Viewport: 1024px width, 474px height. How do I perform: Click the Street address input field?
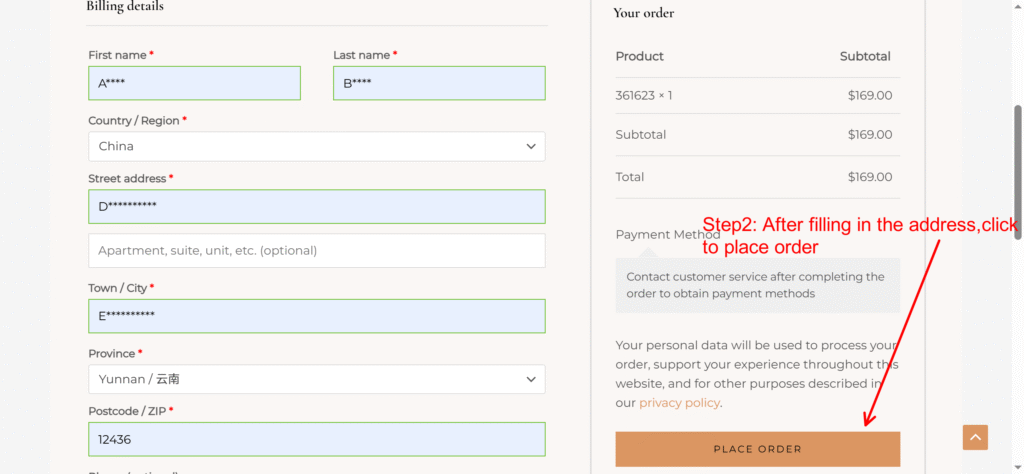click(316, 207)
